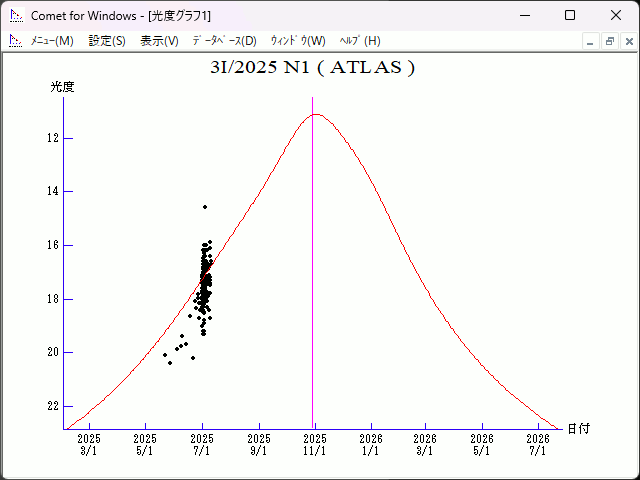Click the 日付 axis label
The height and width of the screenshot is (480, 640).
pyautogui.click(x=579, y=429)
